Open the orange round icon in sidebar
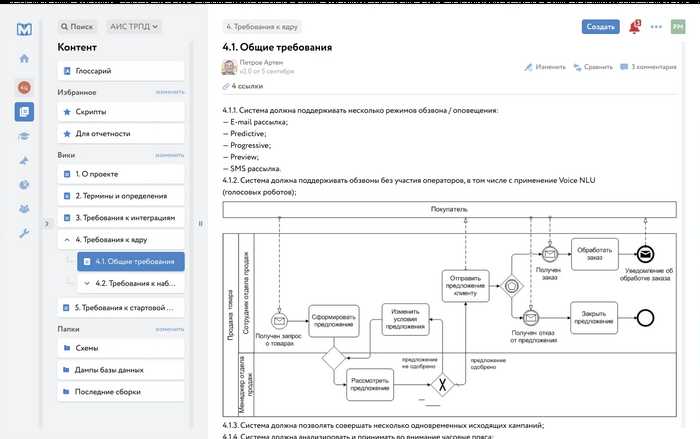Image resolution: width=700 pixels, height=439 pixels. tap(24, 88)
